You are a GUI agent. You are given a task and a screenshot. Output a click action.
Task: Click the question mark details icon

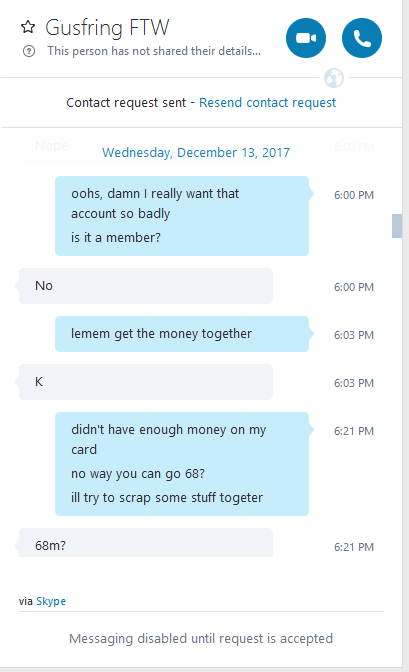point(29,51)
